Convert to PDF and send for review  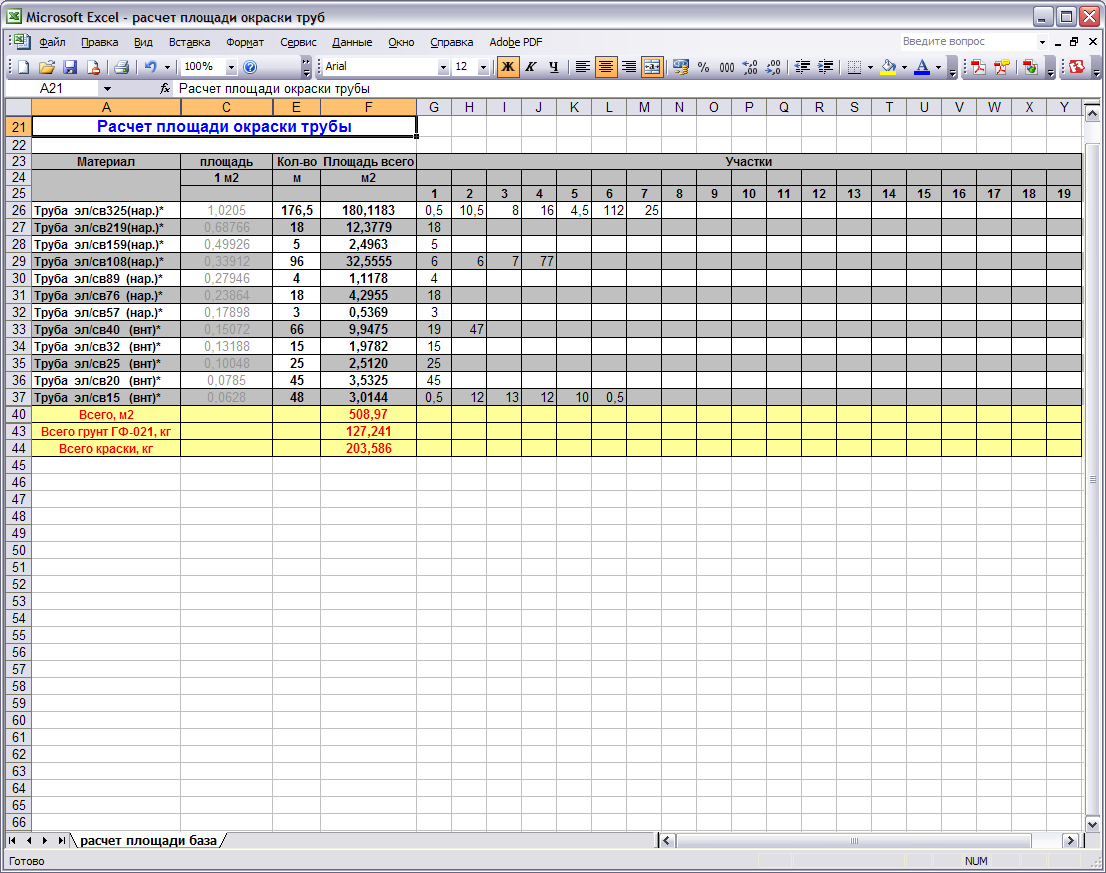point(1031,67)
